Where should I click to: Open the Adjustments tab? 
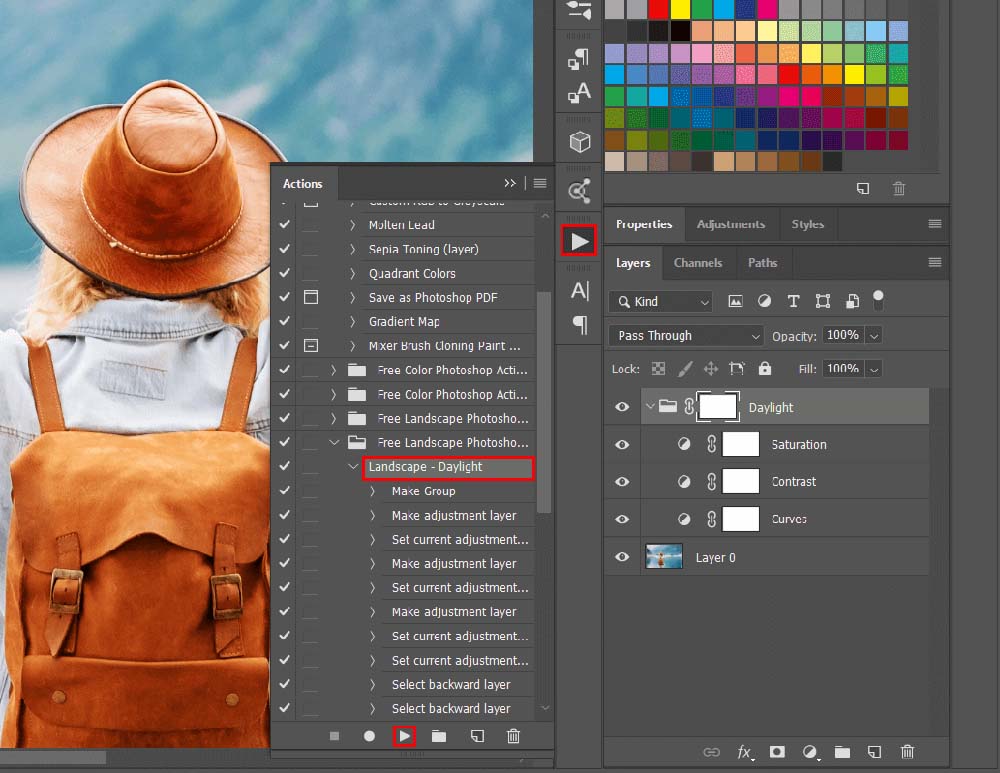(730, 224)
